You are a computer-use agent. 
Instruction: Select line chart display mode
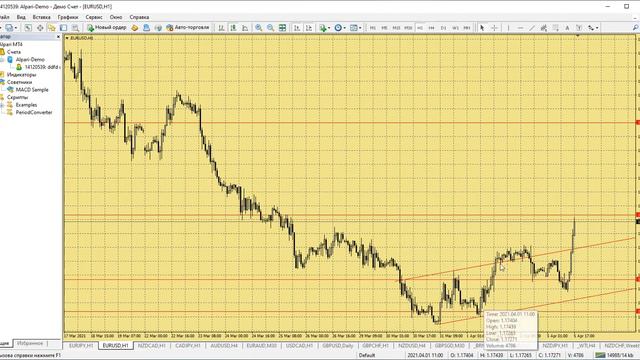[245, 28]
